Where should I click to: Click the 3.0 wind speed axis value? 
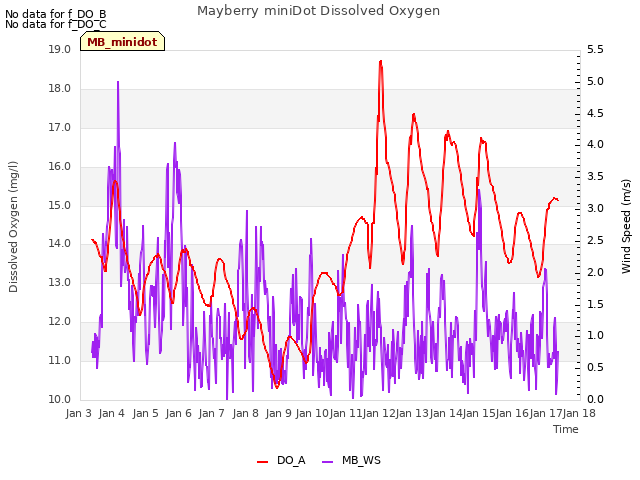pyautogui.click(x=595, y=208)
